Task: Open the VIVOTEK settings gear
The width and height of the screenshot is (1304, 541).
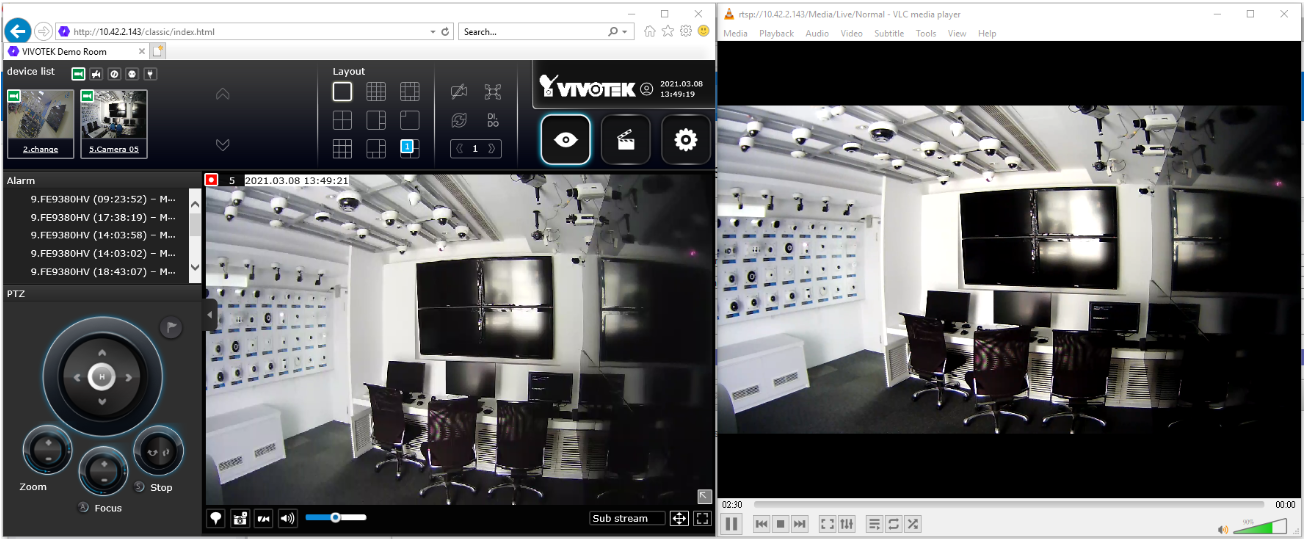Action: click(685, 140)
